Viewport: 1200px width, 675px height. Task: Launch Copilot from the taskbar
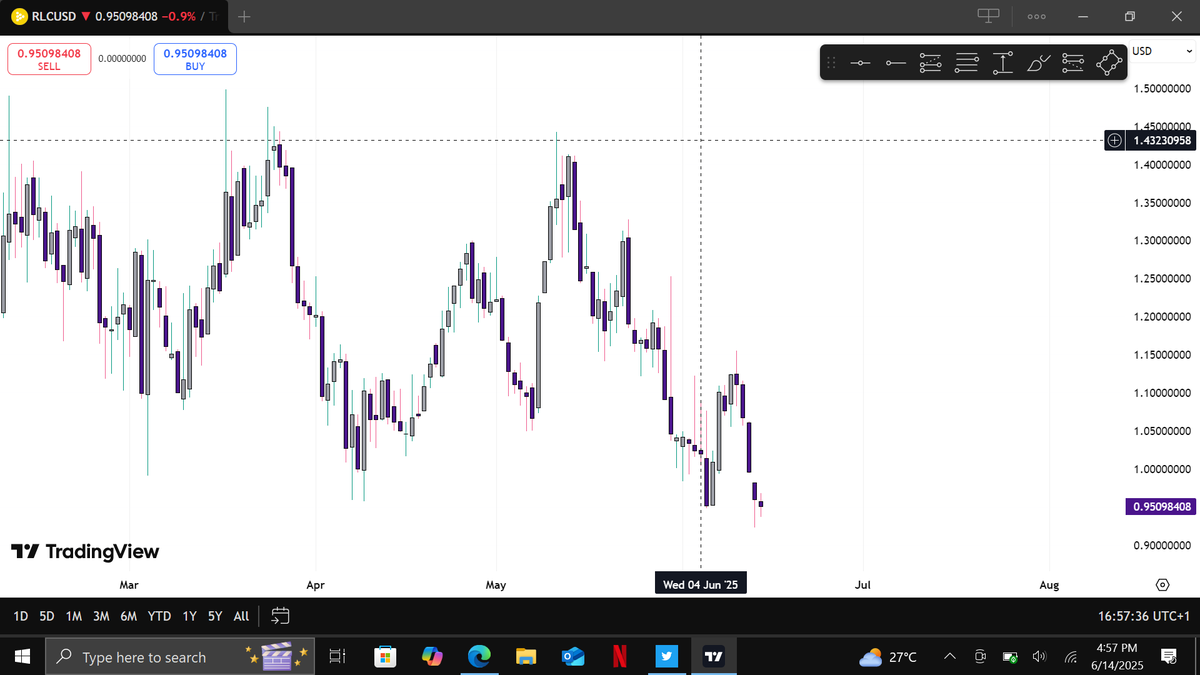(x=432, y=657)
